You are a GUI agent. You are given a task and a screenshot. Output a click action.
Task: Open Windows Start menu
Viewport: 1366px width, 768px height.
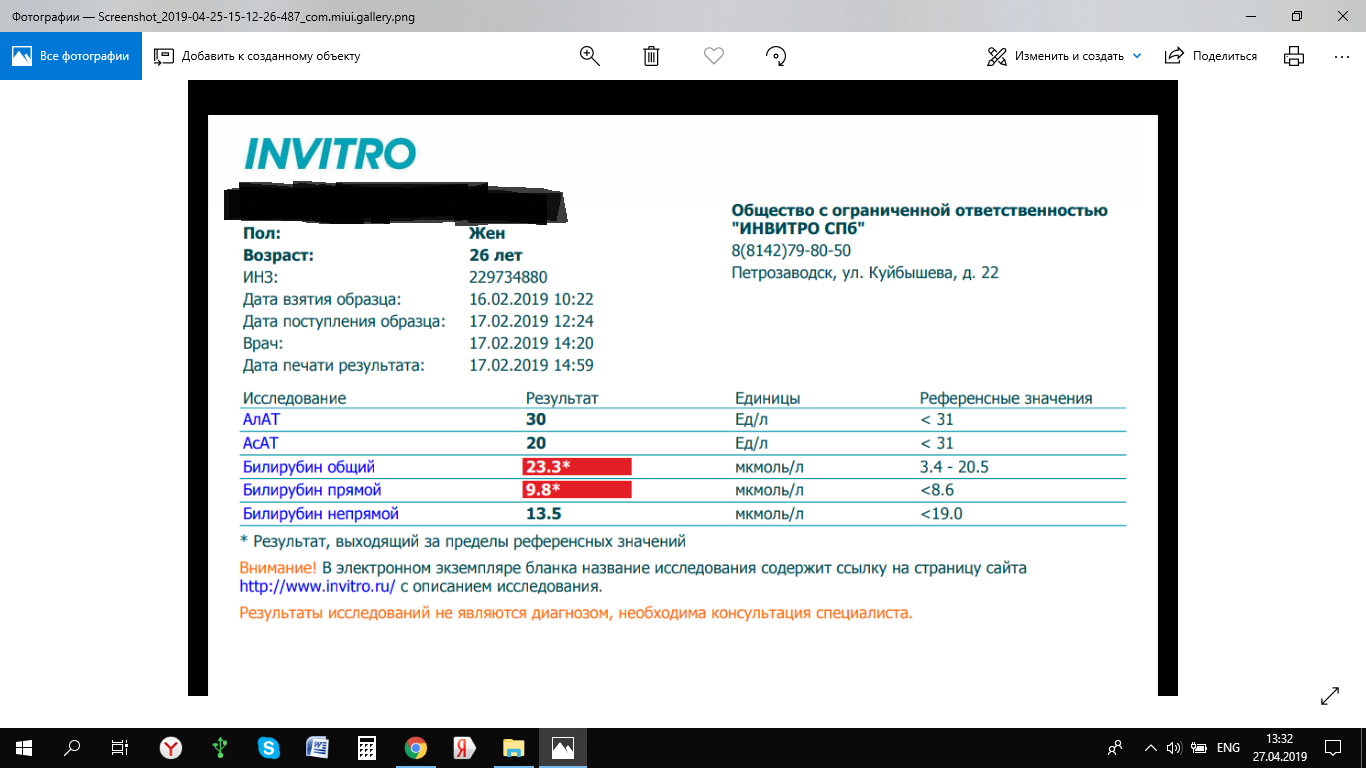(24, 748)
